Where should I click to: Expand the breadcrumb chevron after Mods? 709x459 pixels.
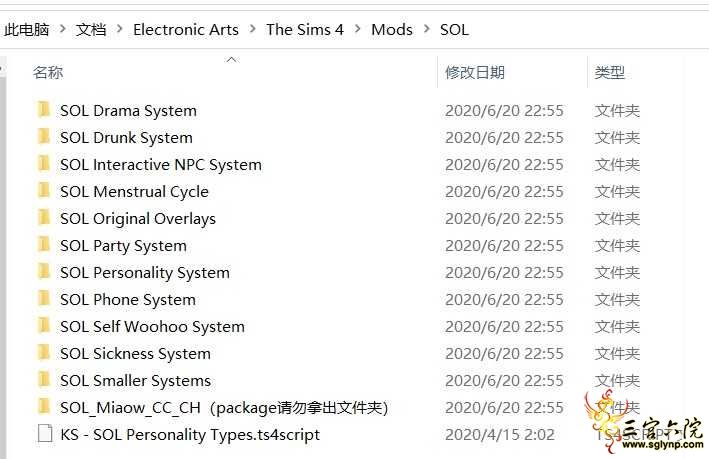pyautogui.click(x=426, y=30)
